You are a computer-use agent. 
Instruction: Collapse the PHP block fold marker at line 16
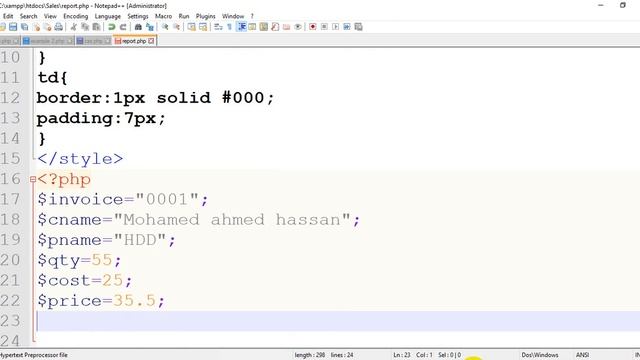click(33, 179)
